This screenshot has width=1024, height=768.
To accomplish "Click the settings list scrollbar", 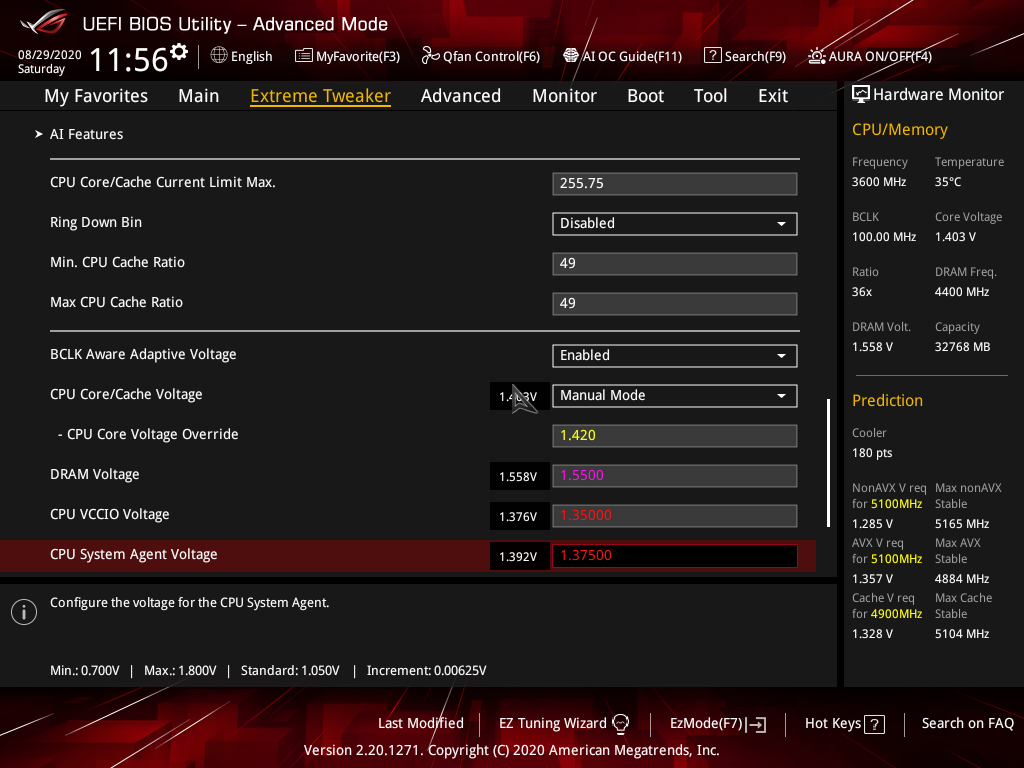I will point(828,462).
